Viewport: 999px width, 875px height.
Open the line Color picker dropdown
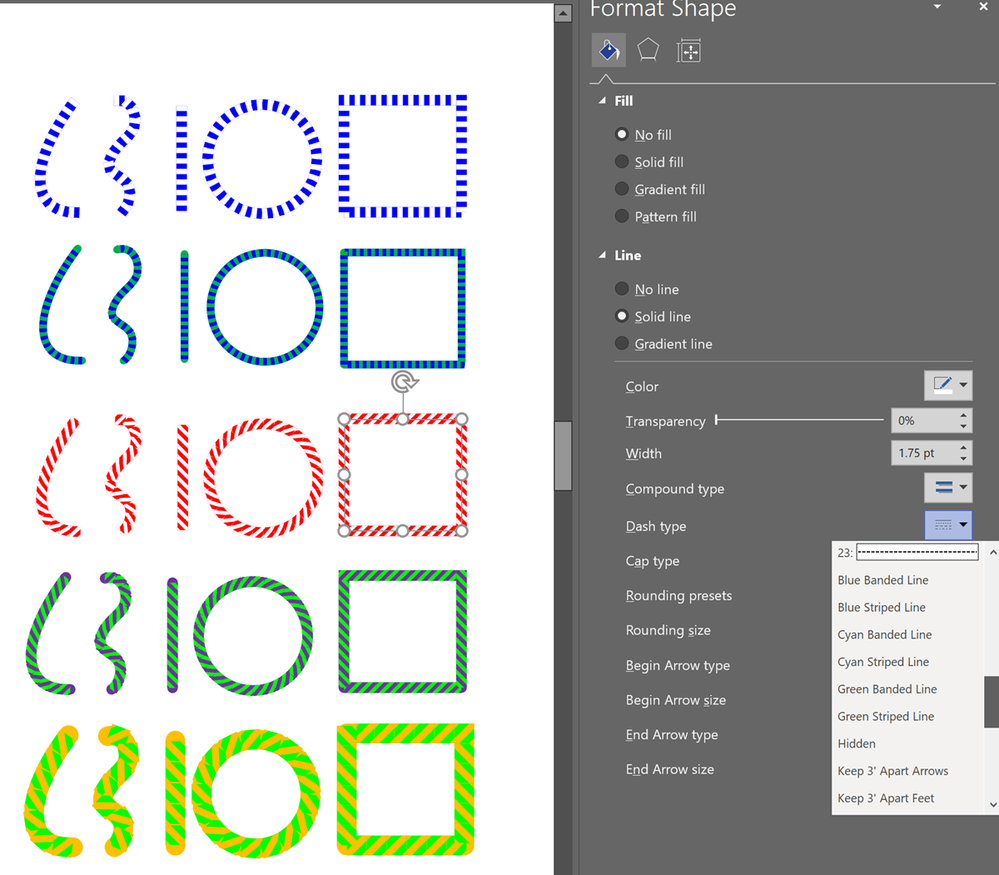(948, 385)
